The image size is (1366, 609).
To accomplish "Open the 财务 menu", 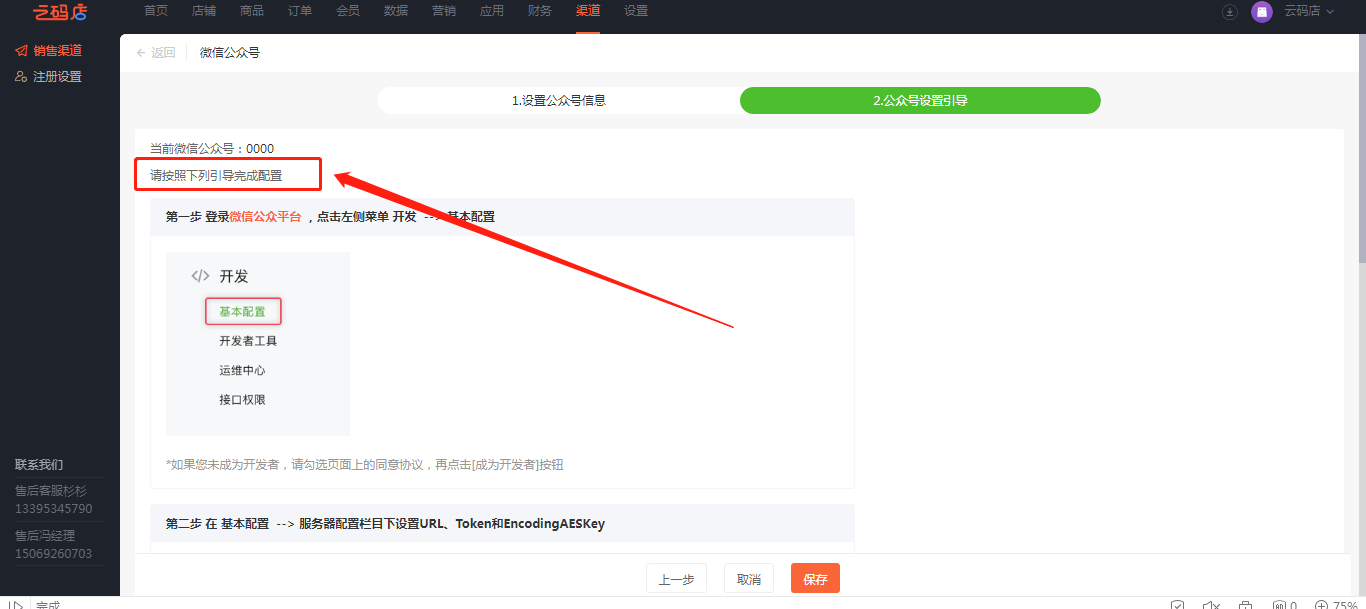I will coord(540,11).
